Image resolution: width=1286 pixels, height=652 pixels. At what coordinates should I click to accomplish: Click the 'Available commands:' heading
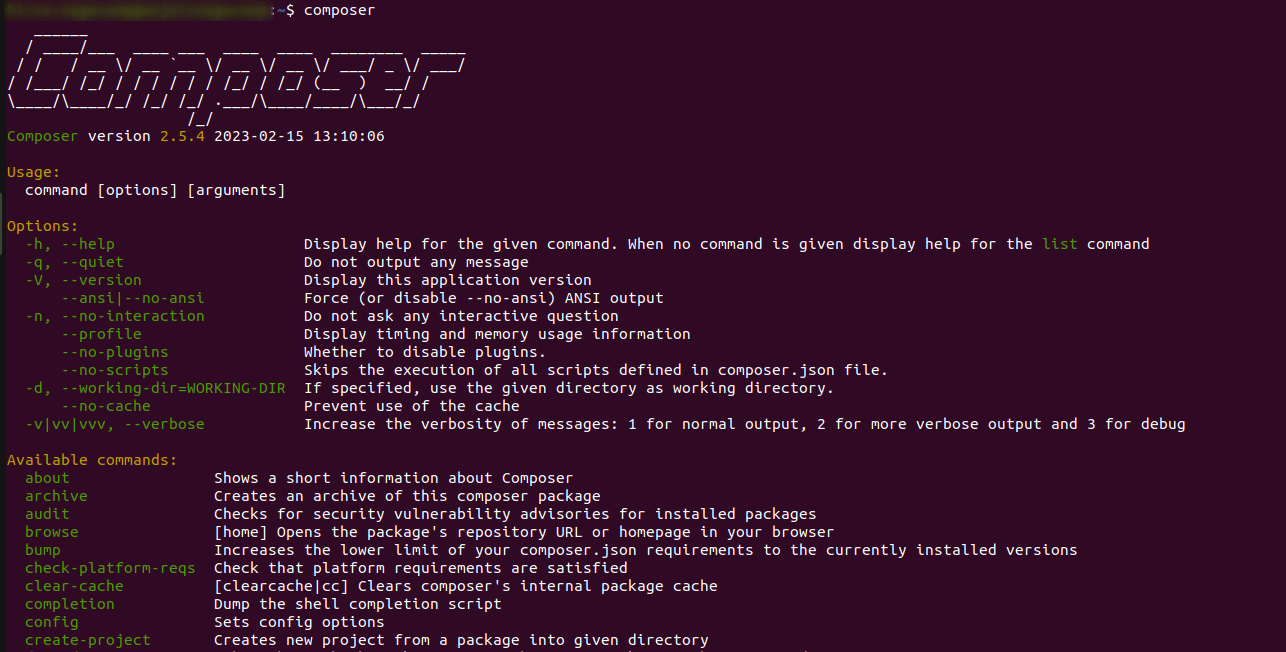click(92, 460)
